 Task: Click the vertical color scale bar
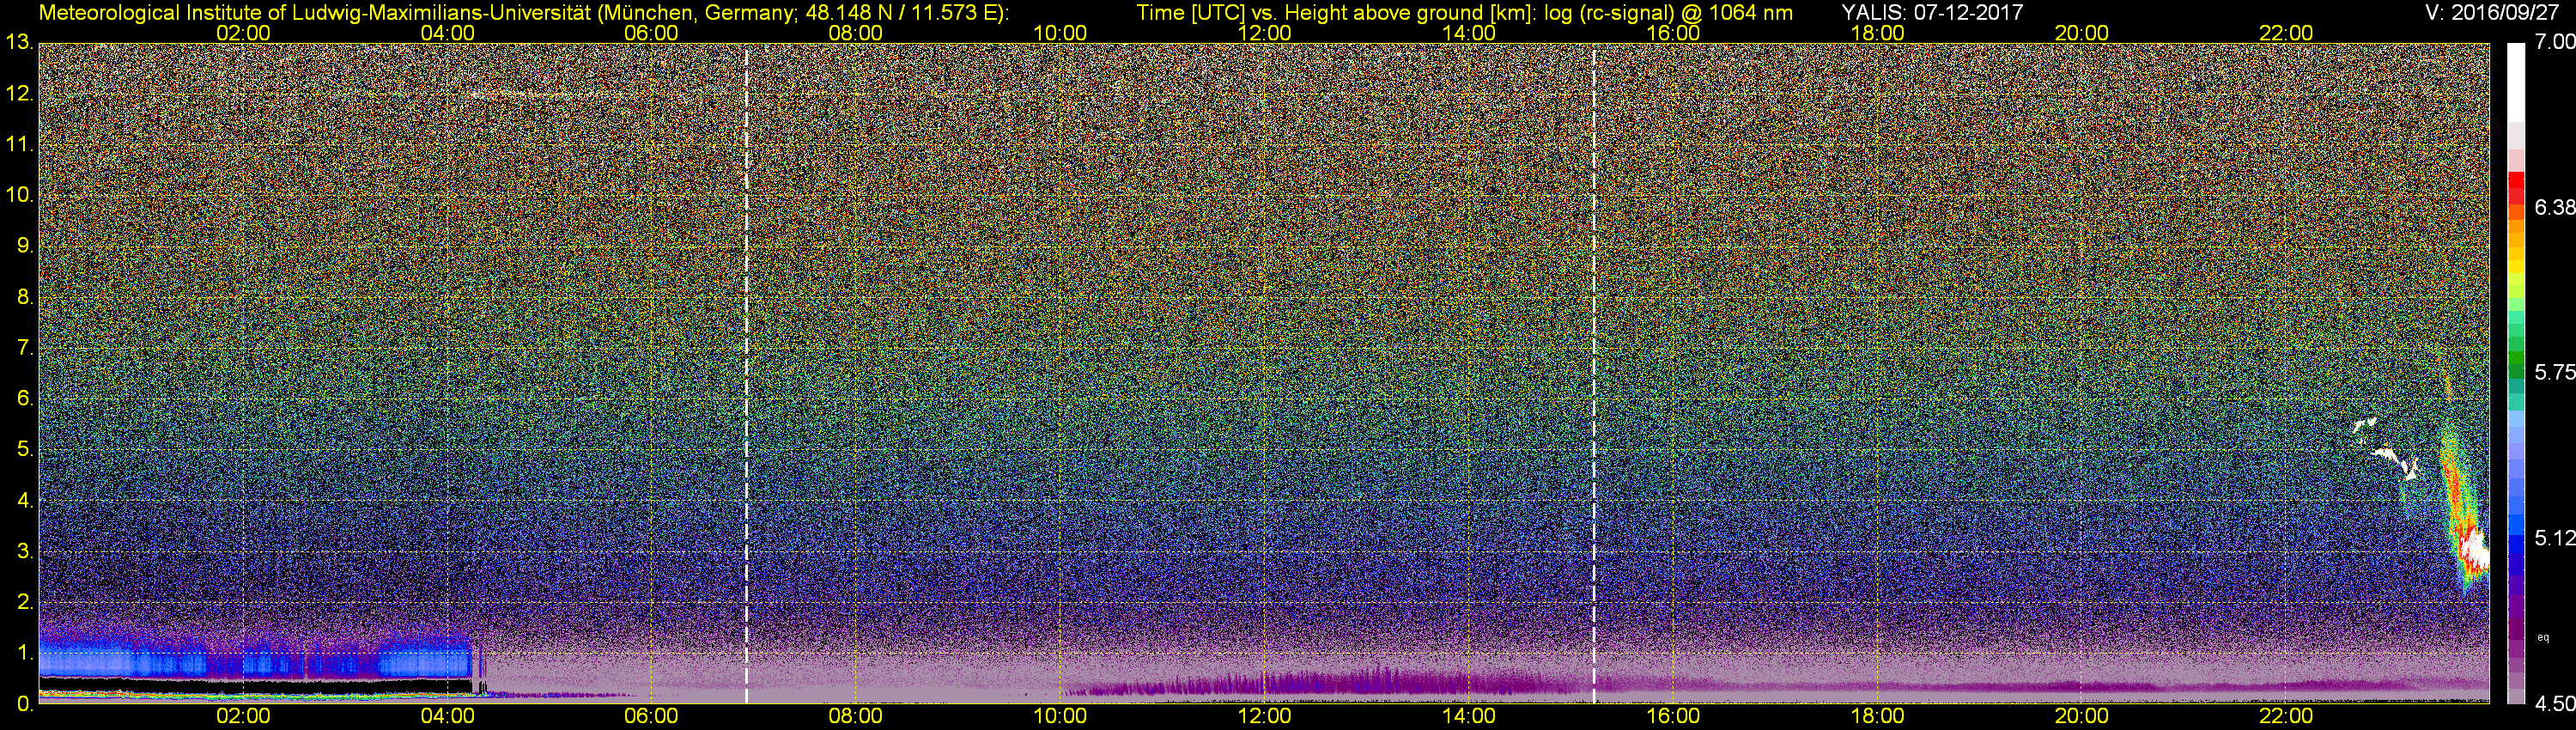2516,374
